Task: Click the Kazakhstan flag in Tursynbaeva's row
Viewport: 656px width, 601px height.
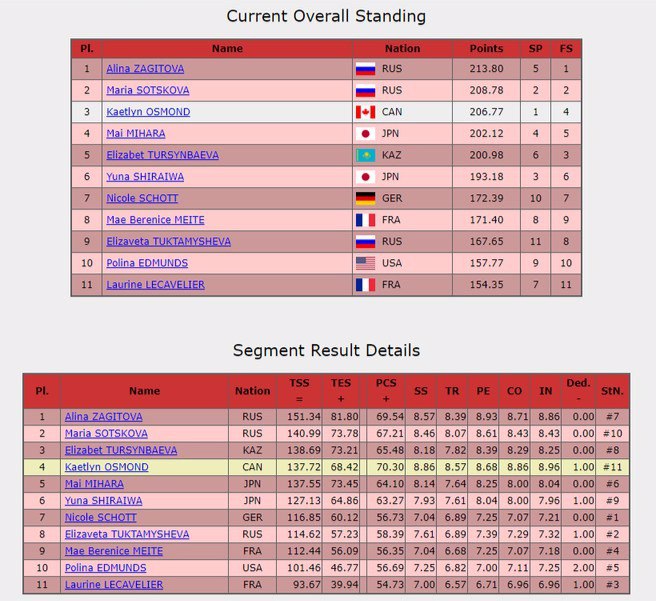Action: point(365,156)
